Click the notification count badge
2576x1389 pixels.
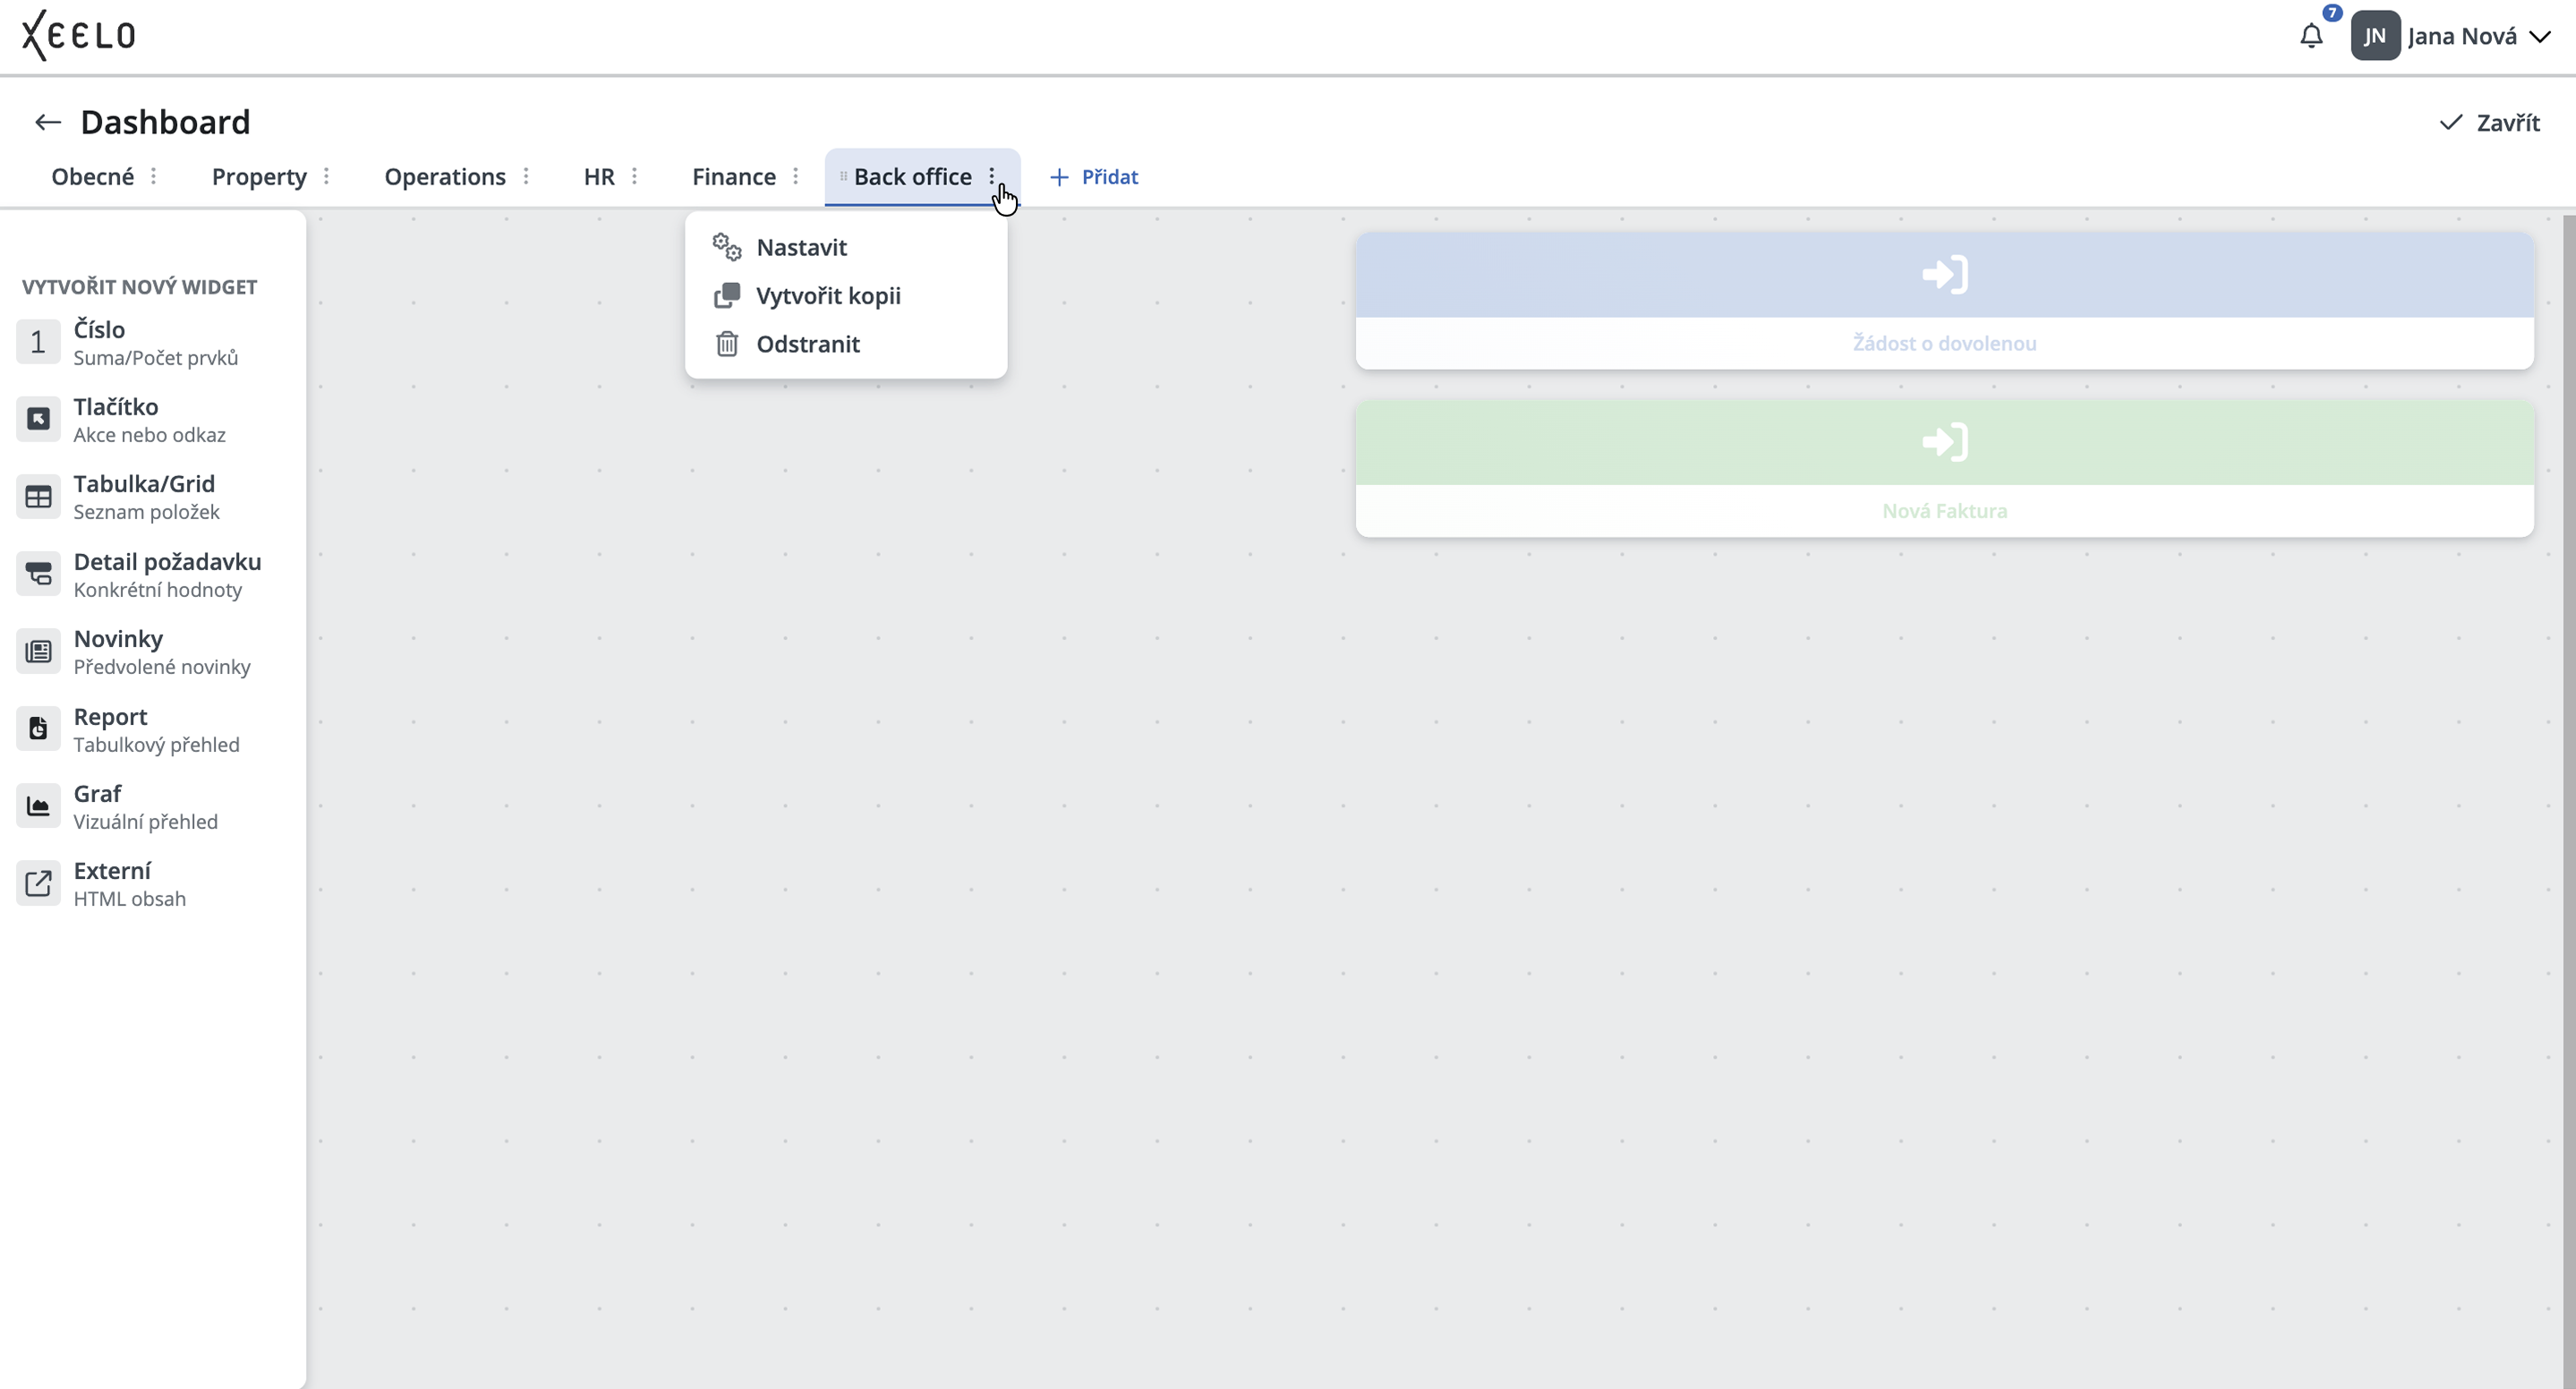2333,13
